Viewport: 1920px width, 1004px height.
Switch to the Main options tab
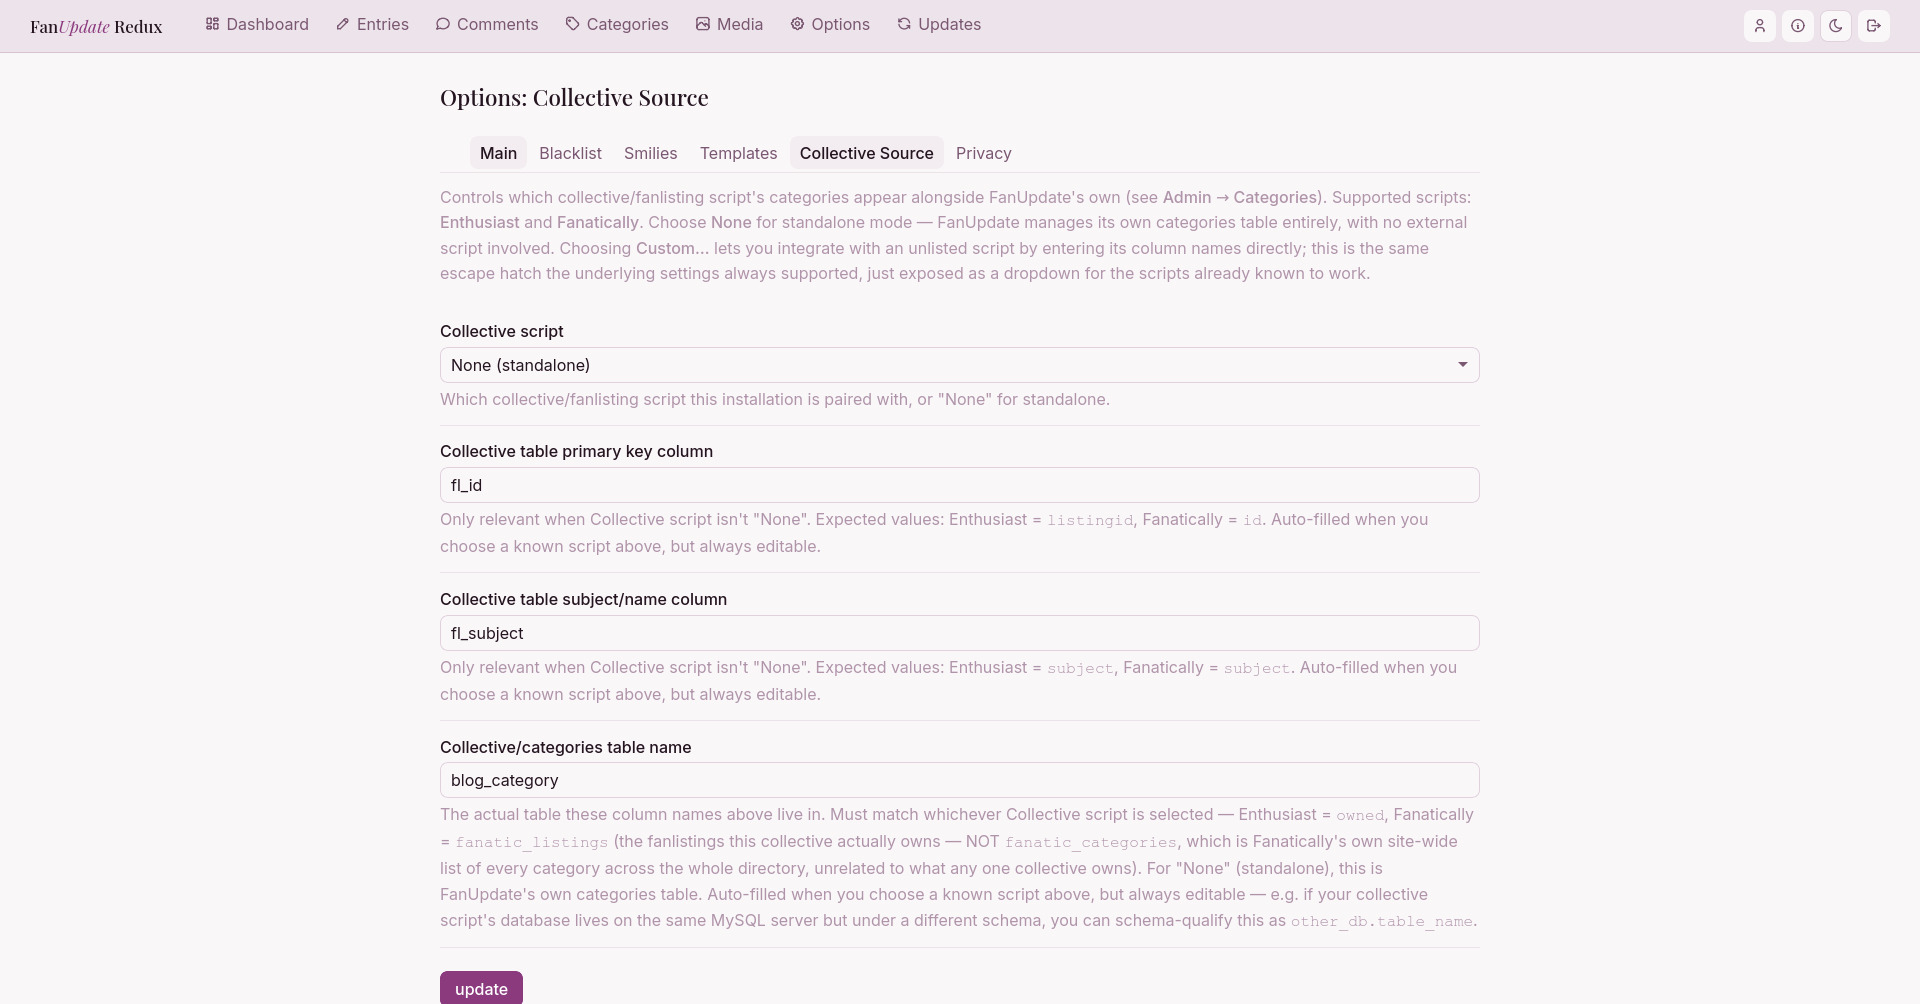[498, 153]
